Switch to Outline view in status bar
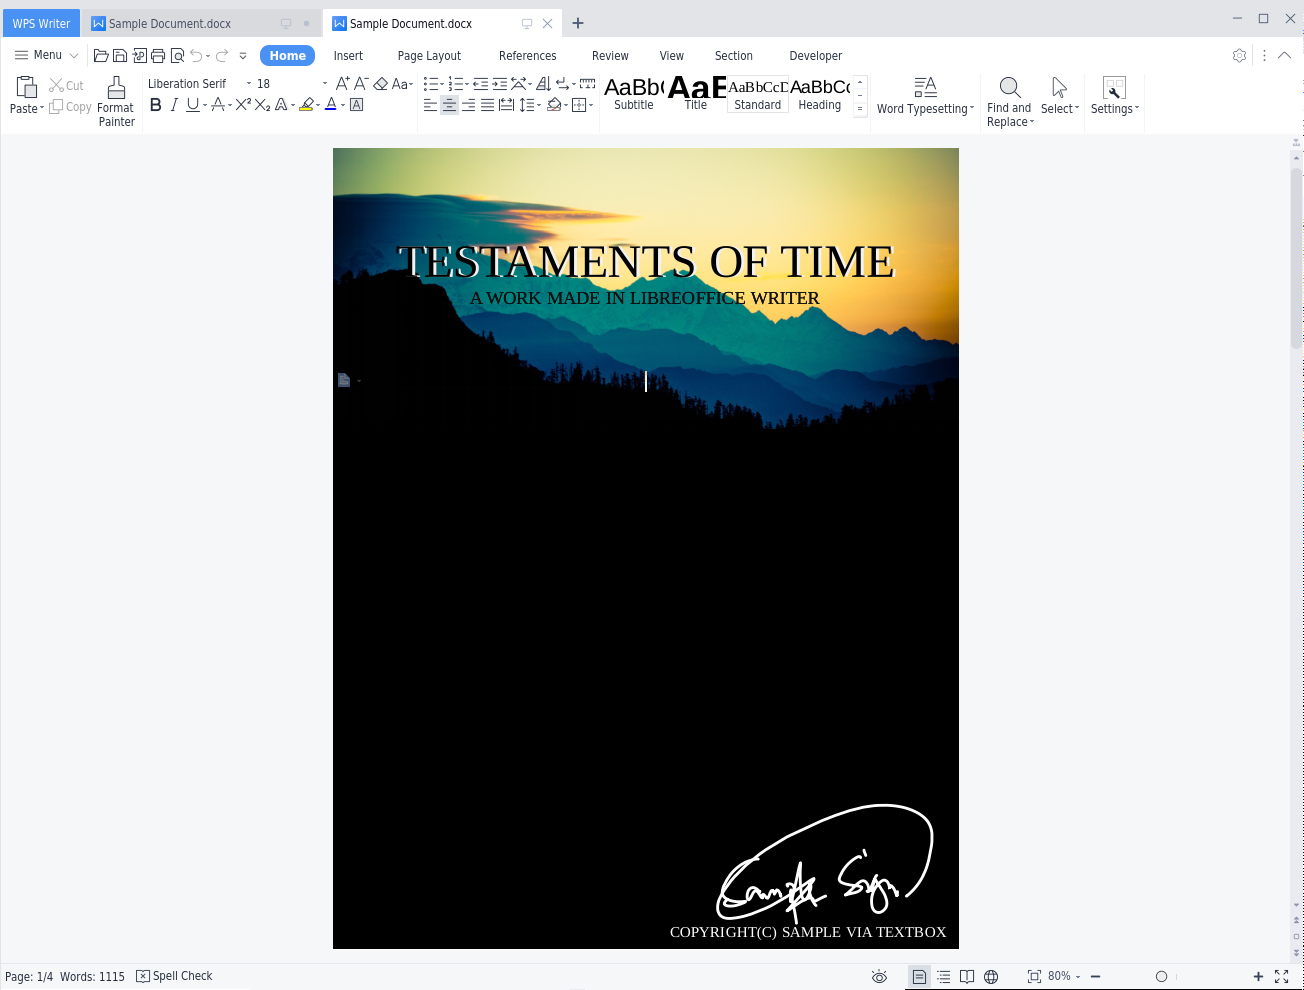The height and width of the screenshot is (990, 1304). [943, 977]
